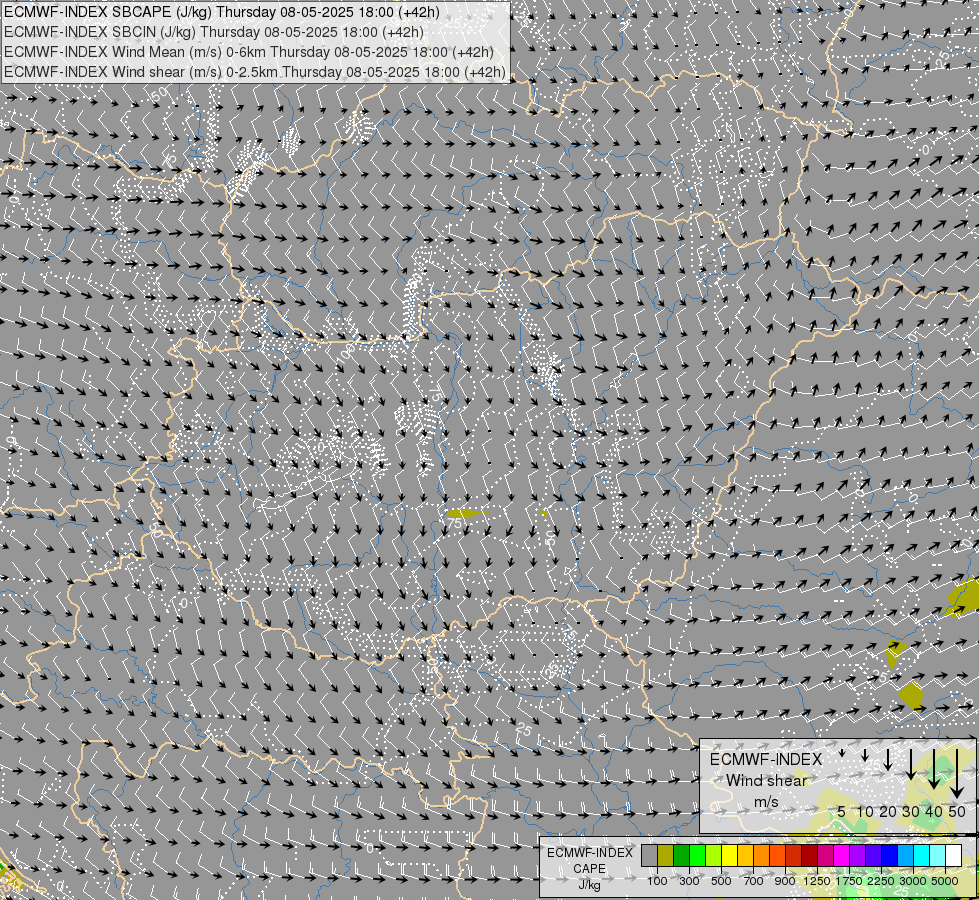Click the CAPE legend value 1750
Image resolution: width=979 pixels, height=900 pixels.
(849, 881)
